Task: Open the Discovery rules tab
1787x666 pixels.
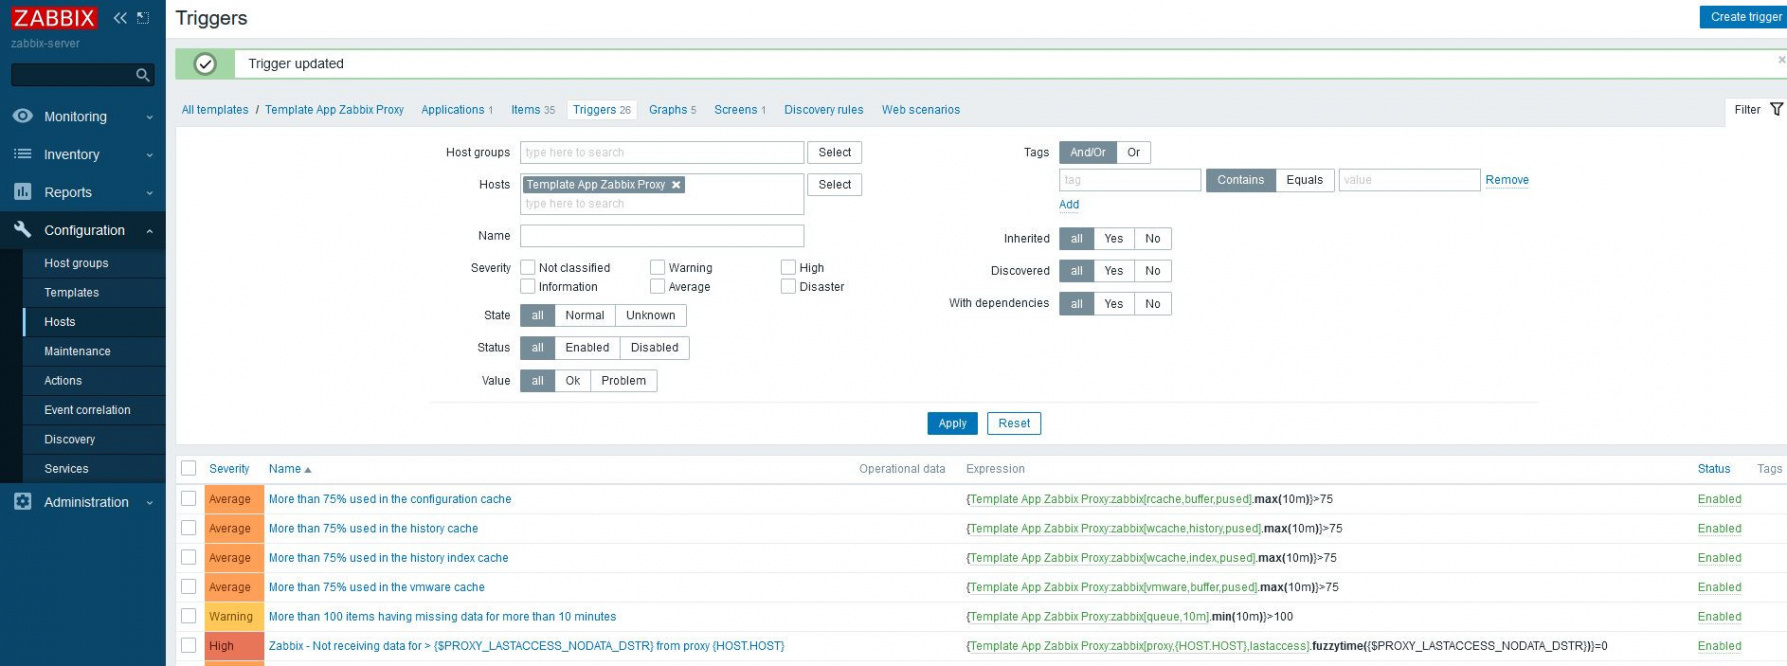Action: point(823,110)
